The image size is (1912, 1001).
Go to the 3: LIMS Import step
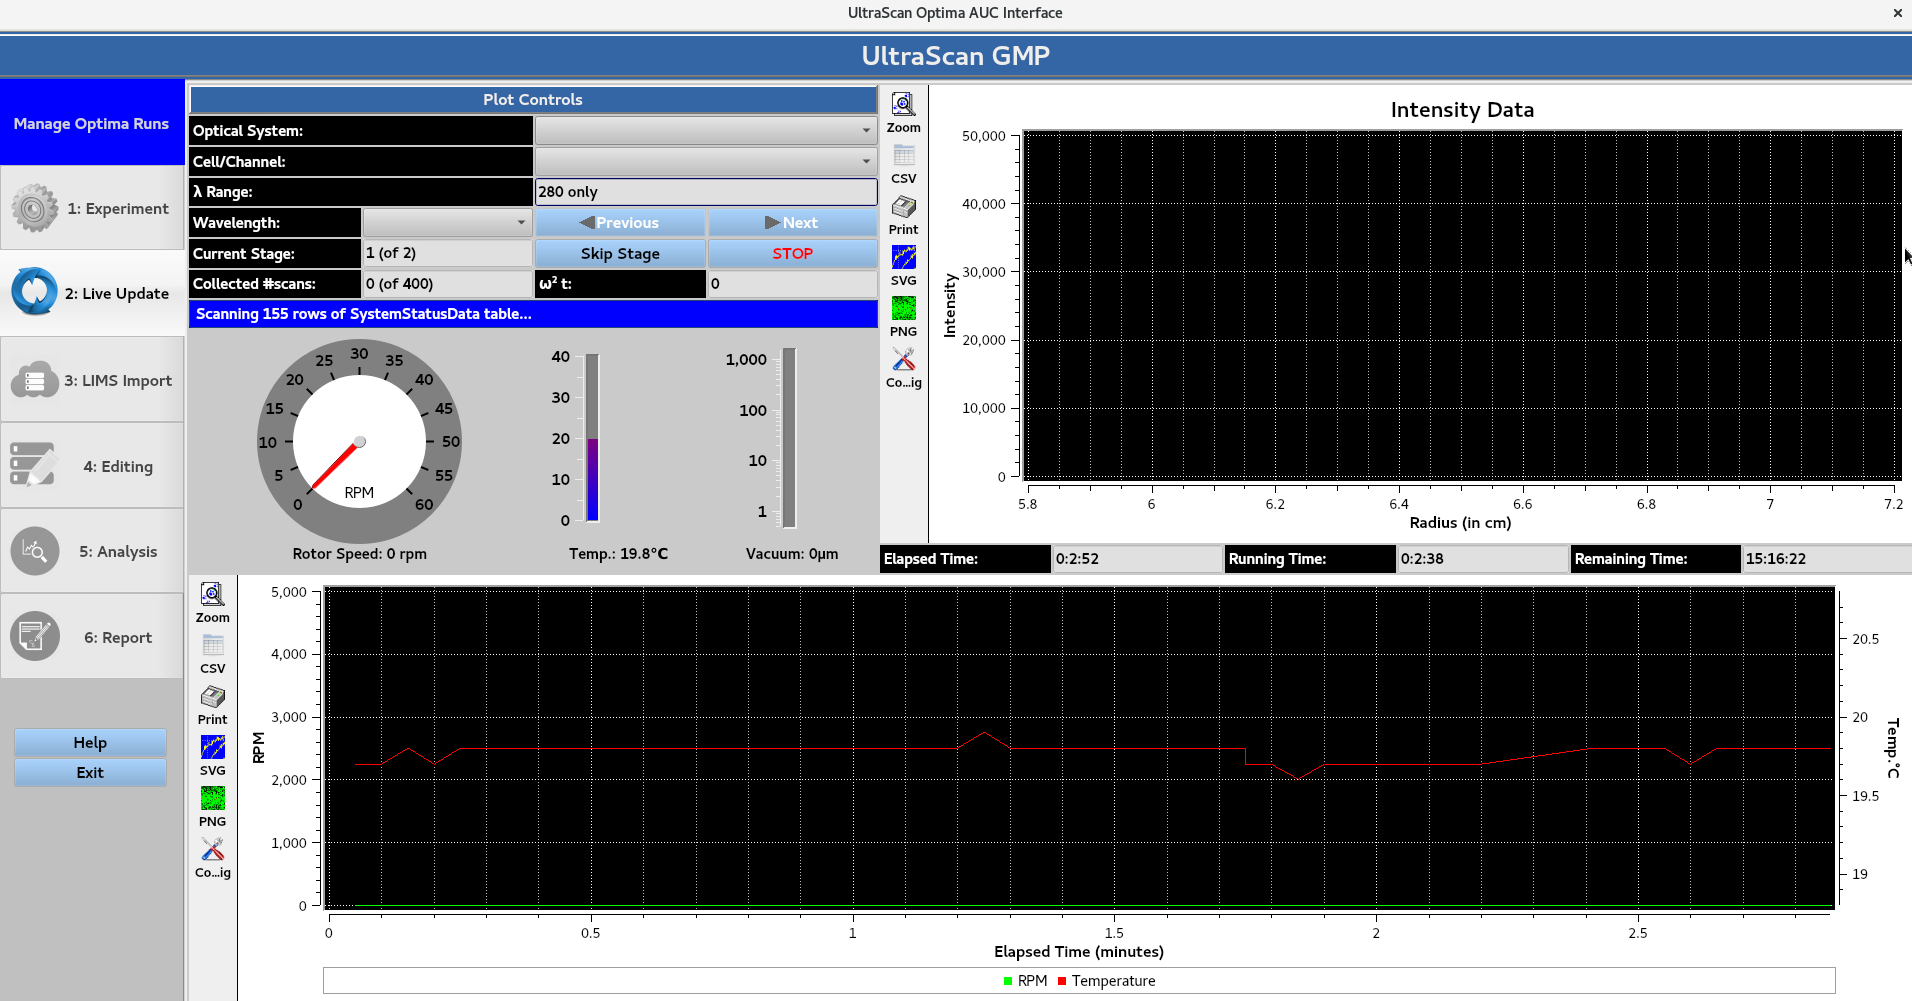coord(92,380)
